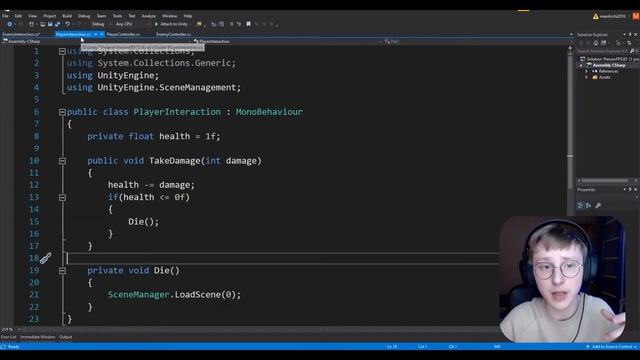Open the Tools menu

[x=117, y=16]
